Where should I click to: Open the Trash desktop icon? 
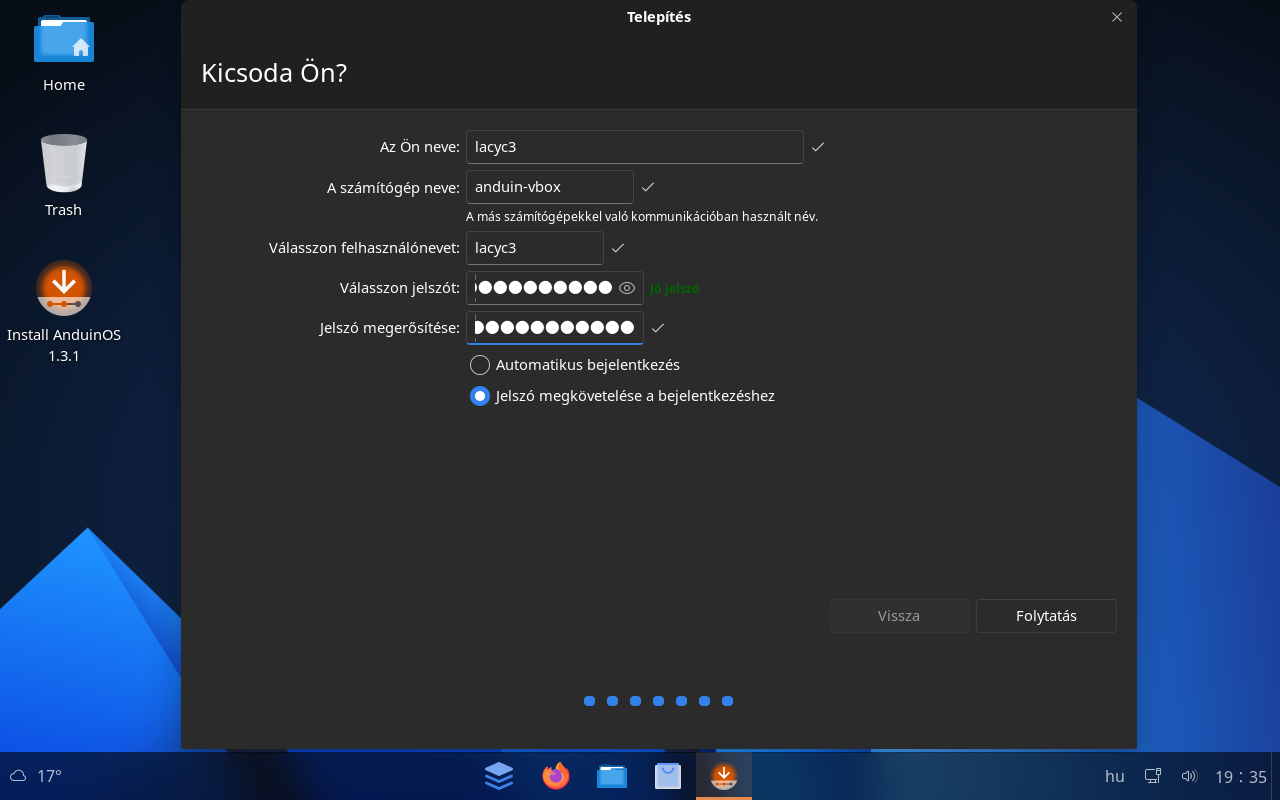point(63,177)
